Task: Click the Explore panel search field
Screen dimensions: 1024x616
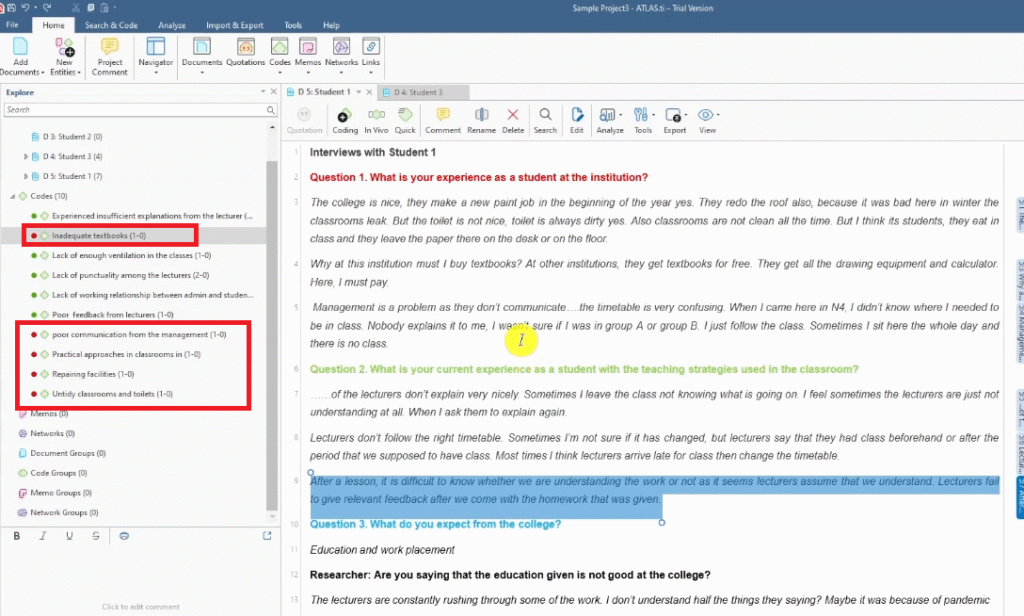Action: coord(135,110)
